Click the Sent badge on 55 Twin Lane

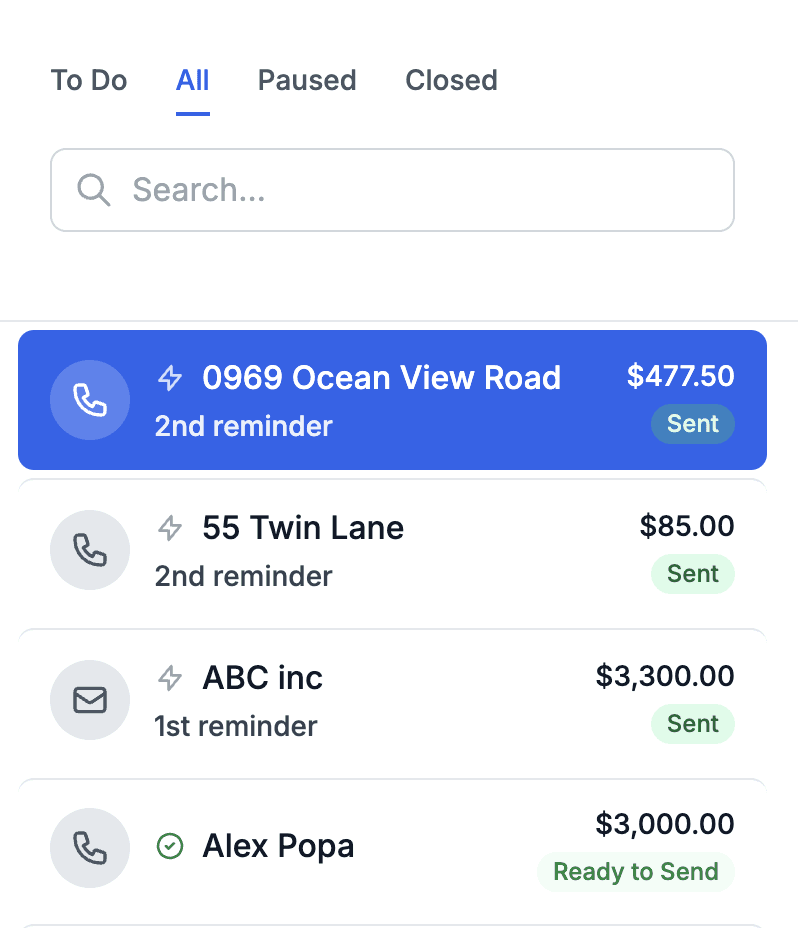click(693, 574)
